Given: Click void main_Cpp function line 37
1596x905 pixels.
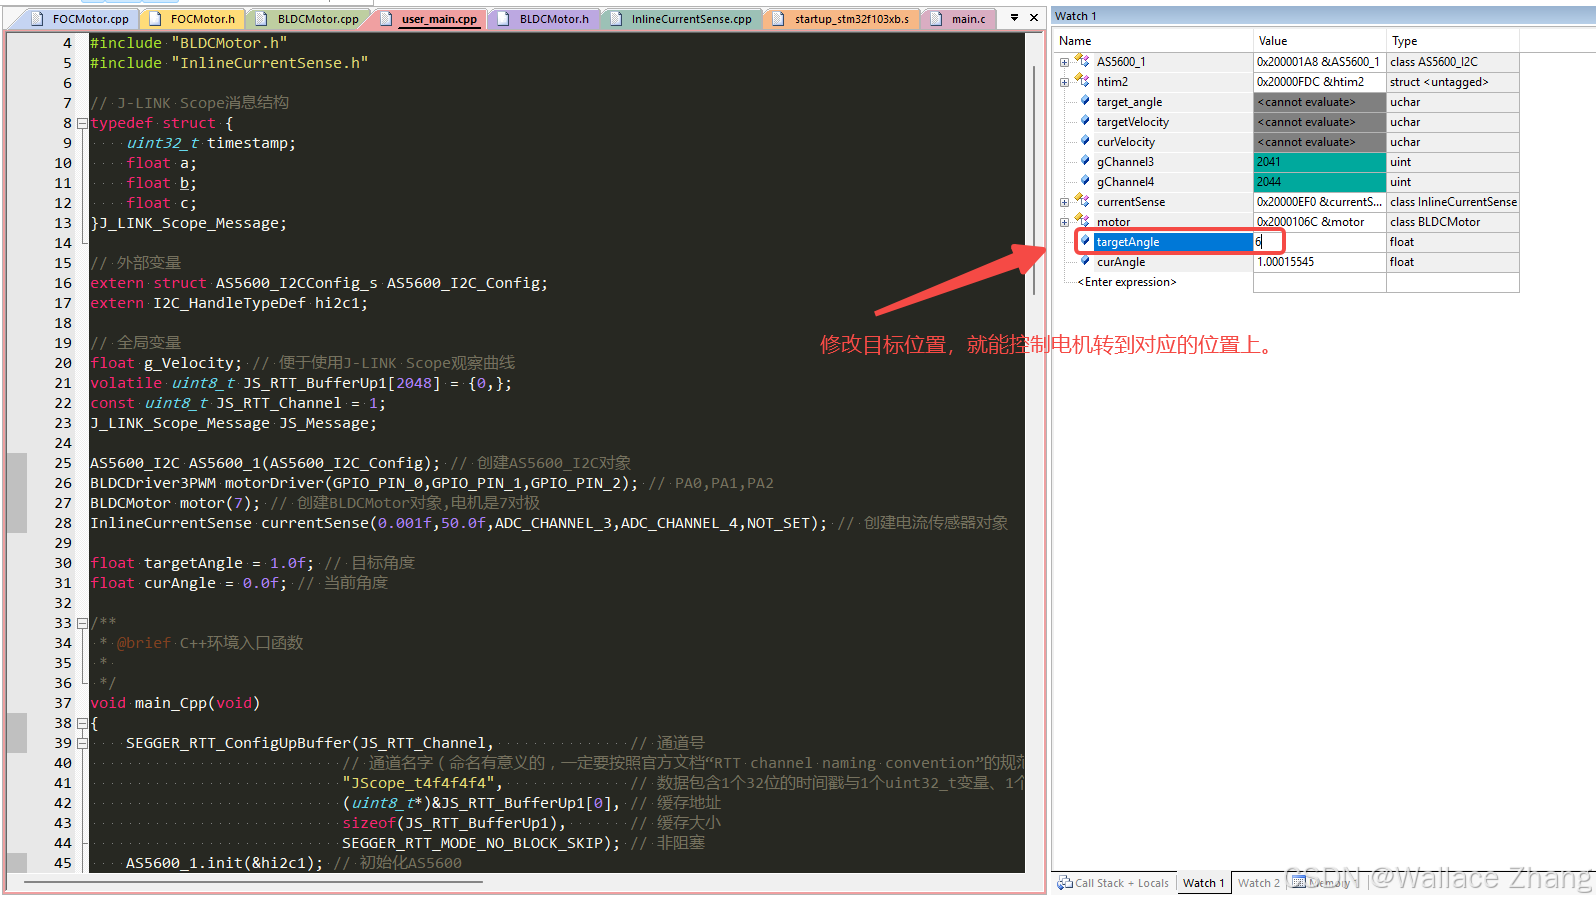Looking at the screenshot, I should coord(175,703).
